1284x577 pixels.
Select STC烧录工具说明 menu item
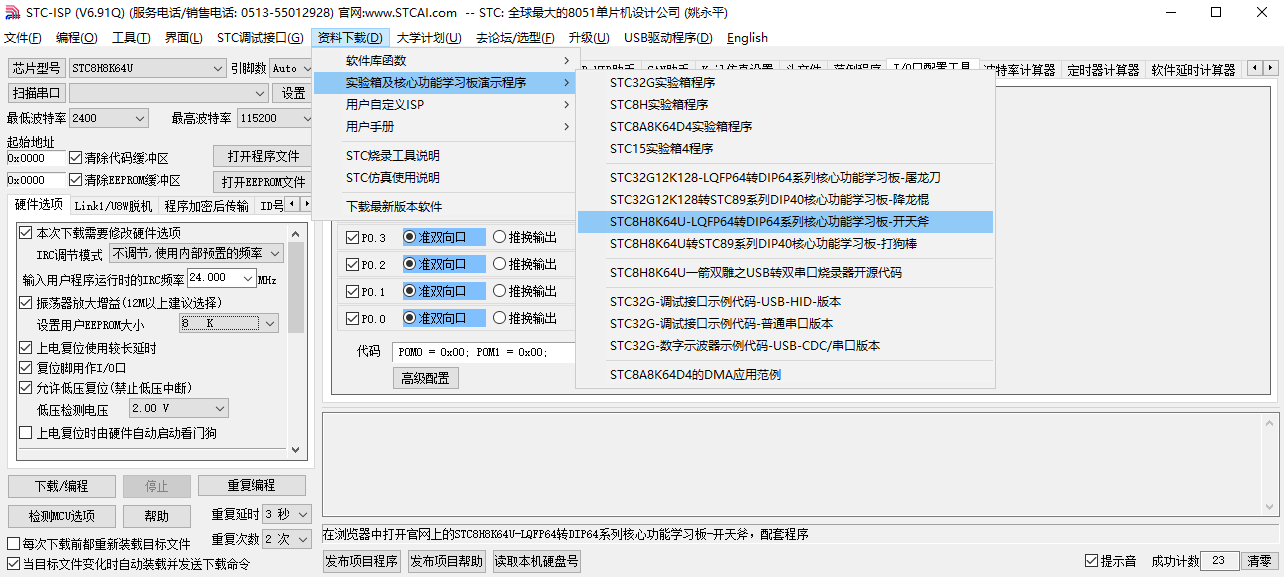(x=444, y=155)
